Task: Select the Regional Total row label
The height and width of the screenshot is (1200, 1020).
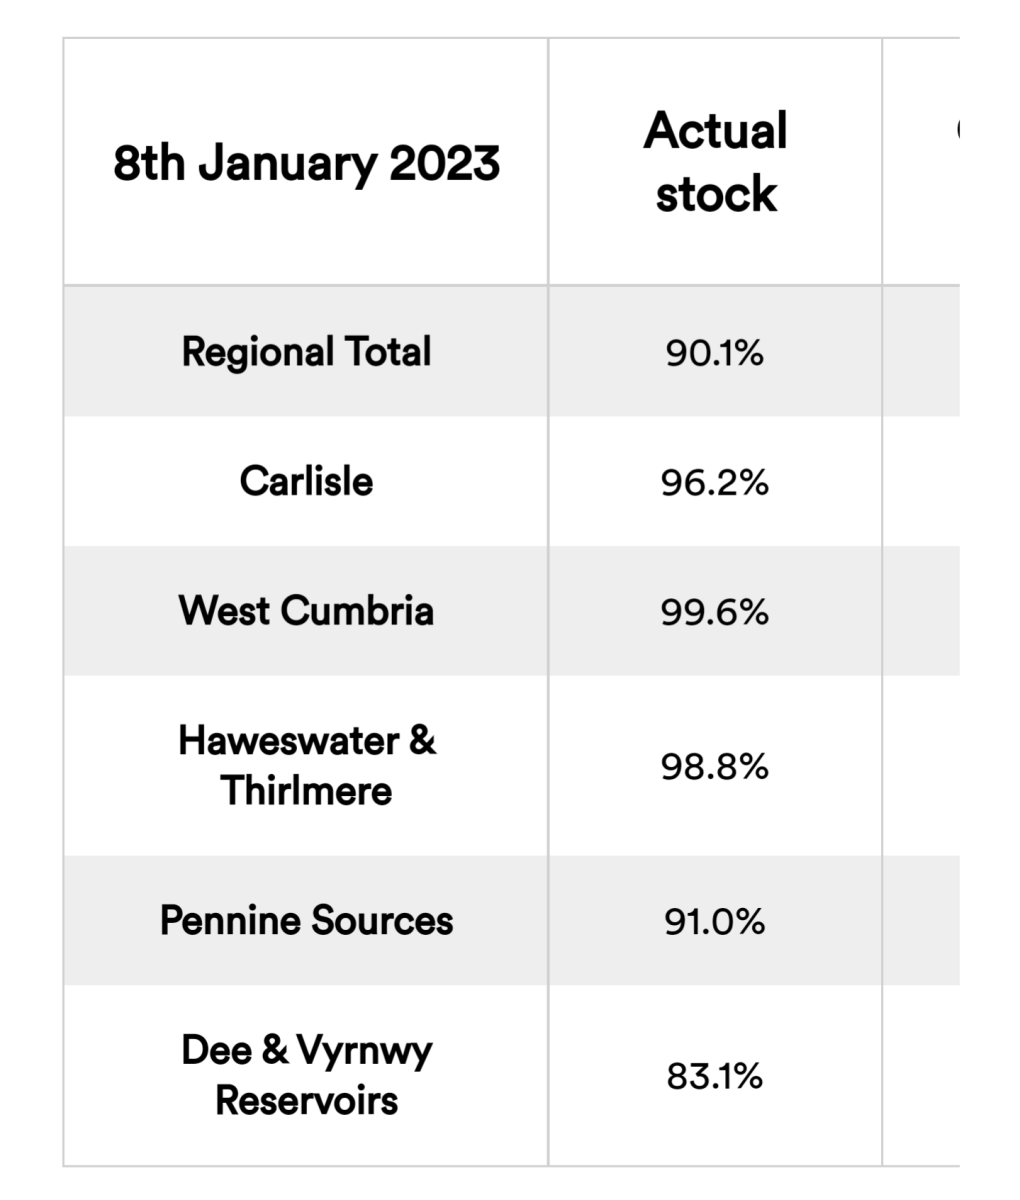Action: (x=306, y=351)
